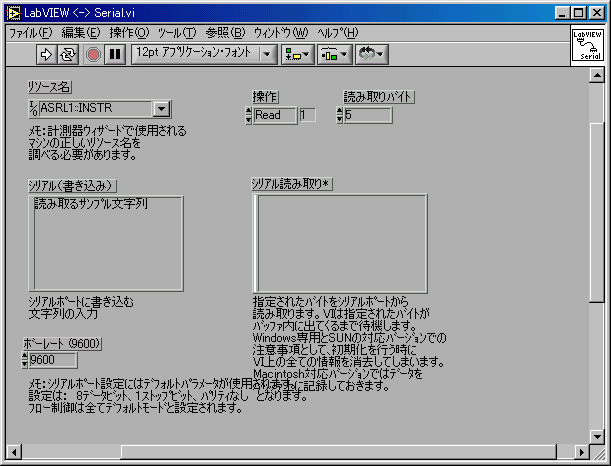
Task: Click the 操作 label above Read
Action: pyautogui.click(x=265, y=97)
